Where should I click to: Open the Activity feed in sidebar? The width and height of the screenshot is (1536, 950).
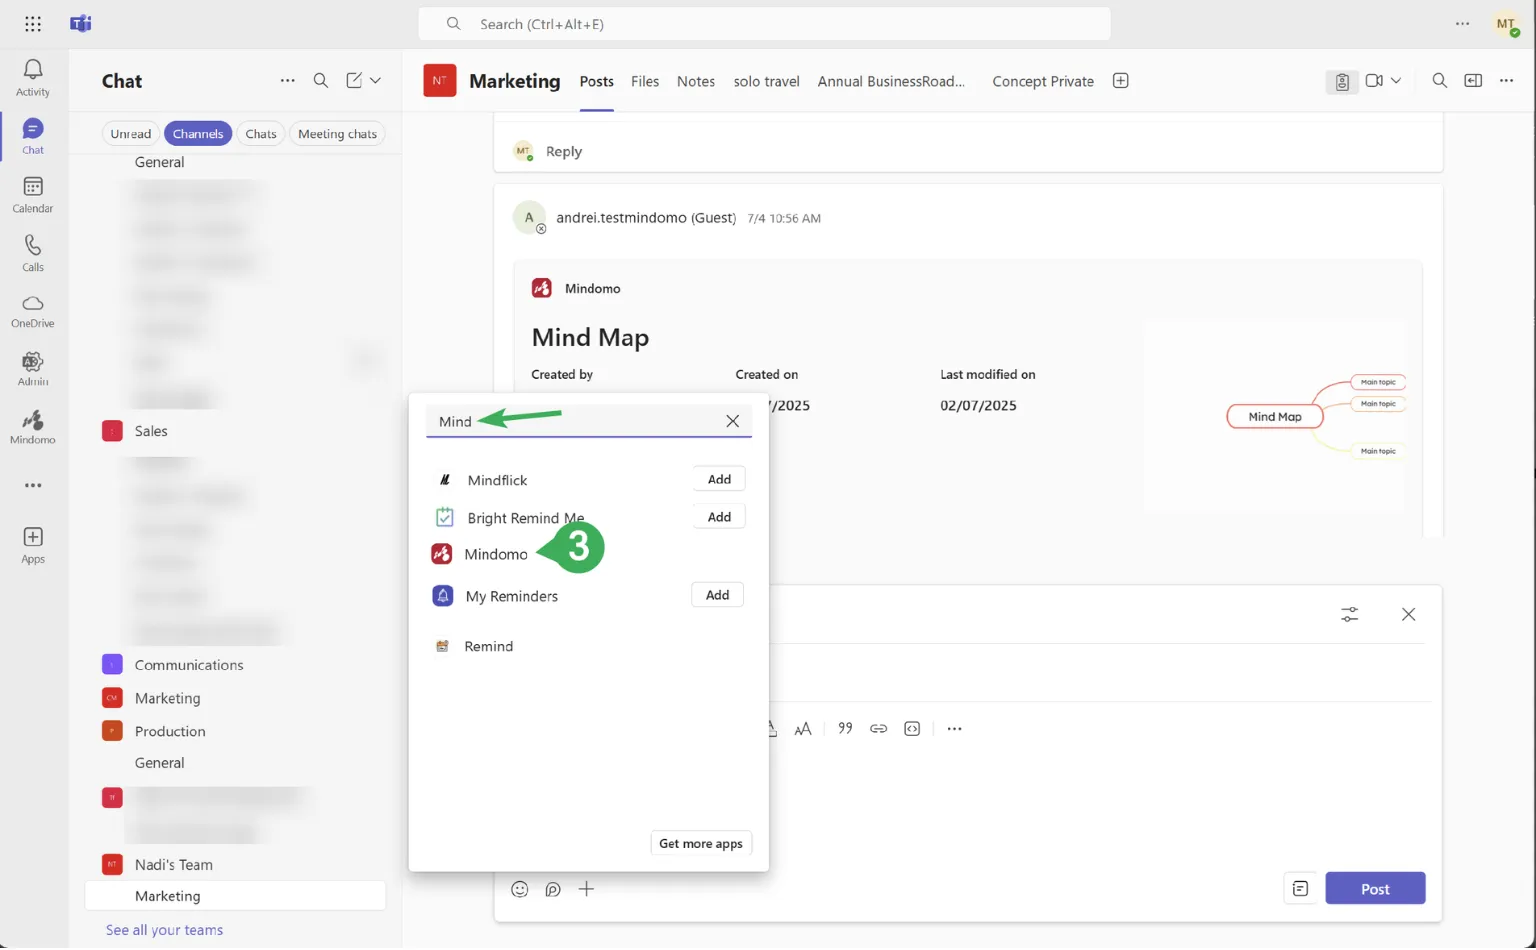coord(33,77)
